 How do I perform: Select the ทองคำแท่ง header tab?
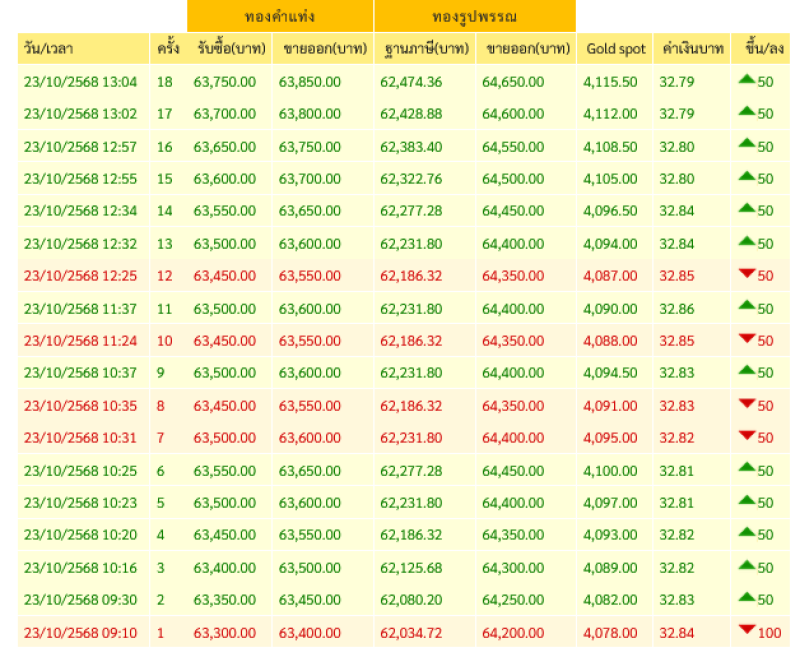coord(279,16)
